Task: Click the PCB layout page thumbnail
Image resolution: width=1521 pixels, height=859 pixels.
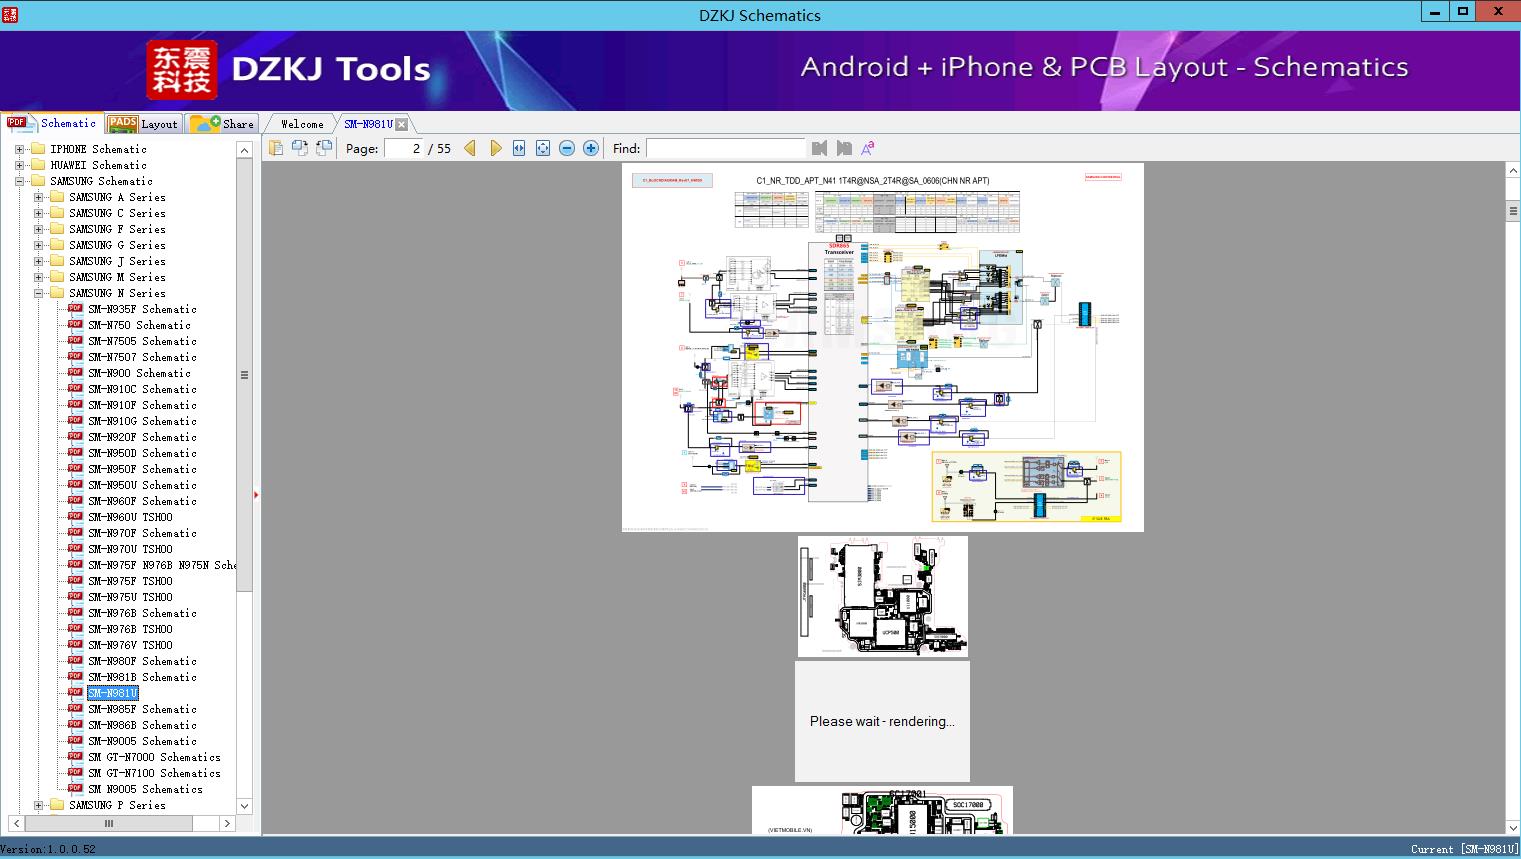Action: pyautogui.click(x=883, y=597)
